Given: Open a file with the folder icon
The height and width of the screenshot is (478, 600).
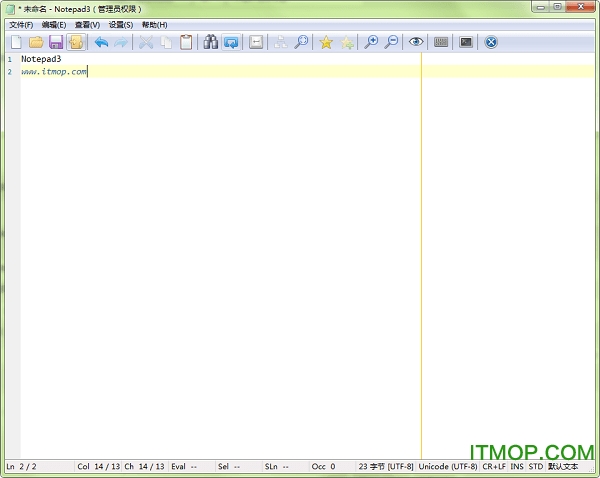Looking at the screenshot, I should click(36, 42).
